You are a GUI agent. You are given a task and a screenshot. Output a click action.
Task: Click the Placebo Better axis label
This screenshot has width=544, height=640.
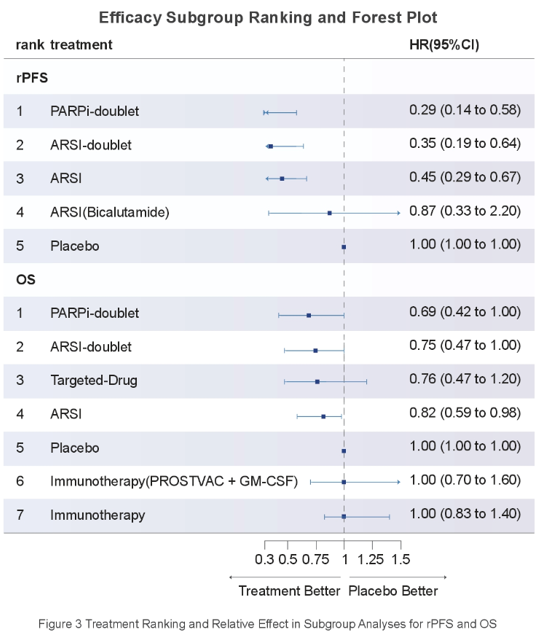[x=393, y=591]
